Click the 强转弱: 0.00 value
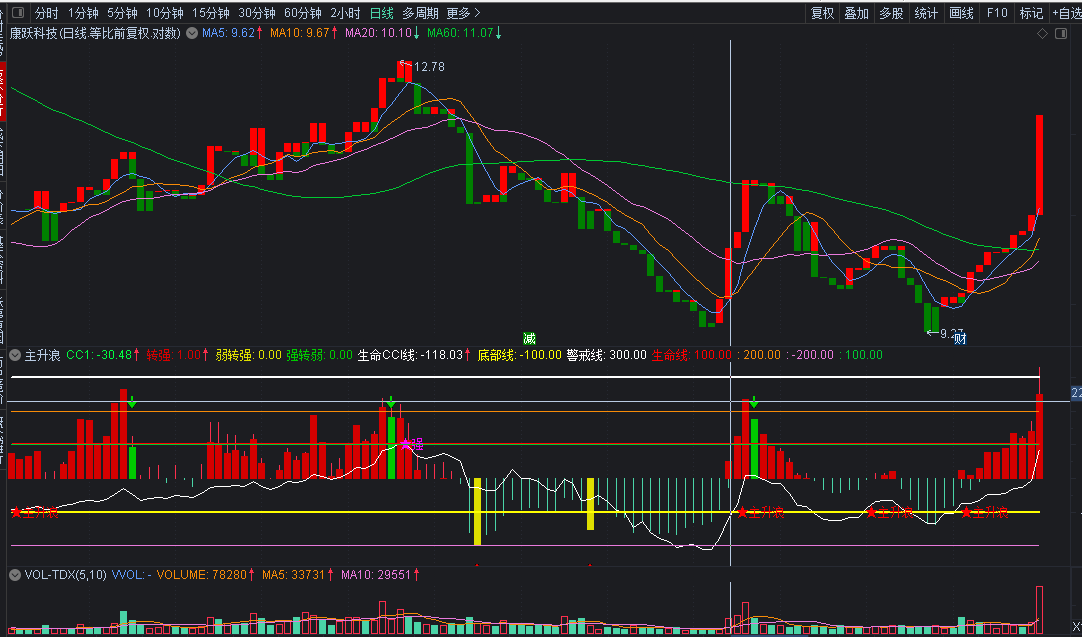 320,355
